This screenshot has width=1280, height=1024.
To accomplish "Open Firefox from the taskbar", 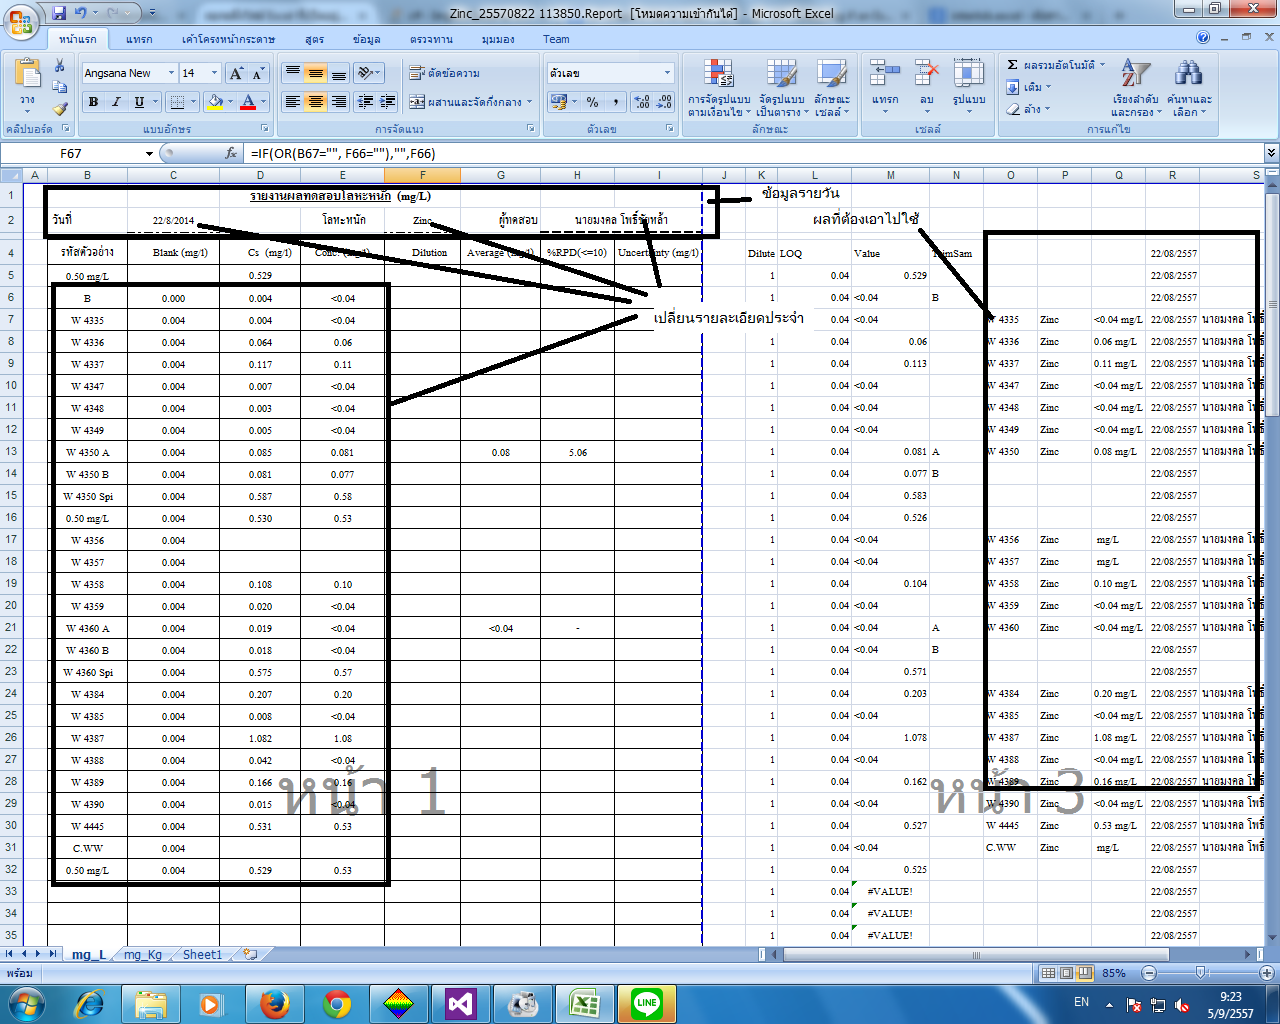I will 275,1003.
